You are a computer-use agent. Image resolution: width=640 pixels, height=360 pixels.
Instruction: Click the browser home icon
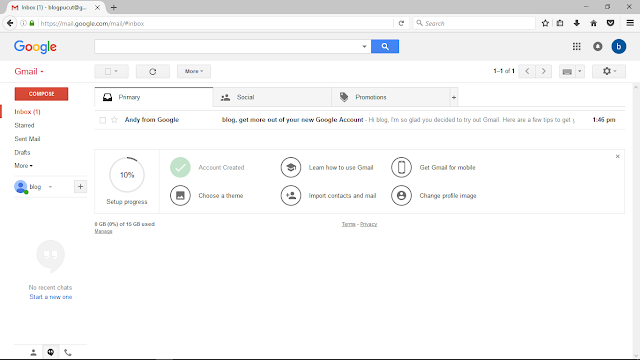pos(593,23)
